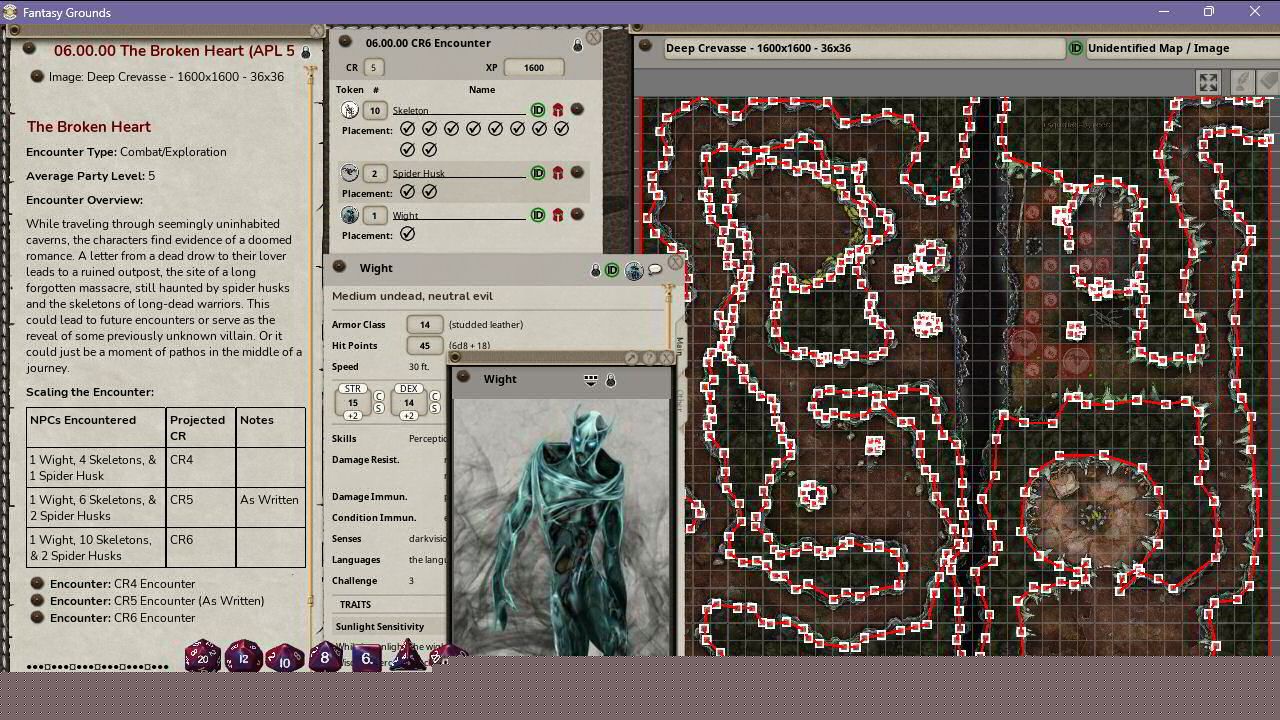Image resolution: width=1280 pixels, height=720 pixels.
Task: Open the Wight NPC record link button
Action: 577,214
